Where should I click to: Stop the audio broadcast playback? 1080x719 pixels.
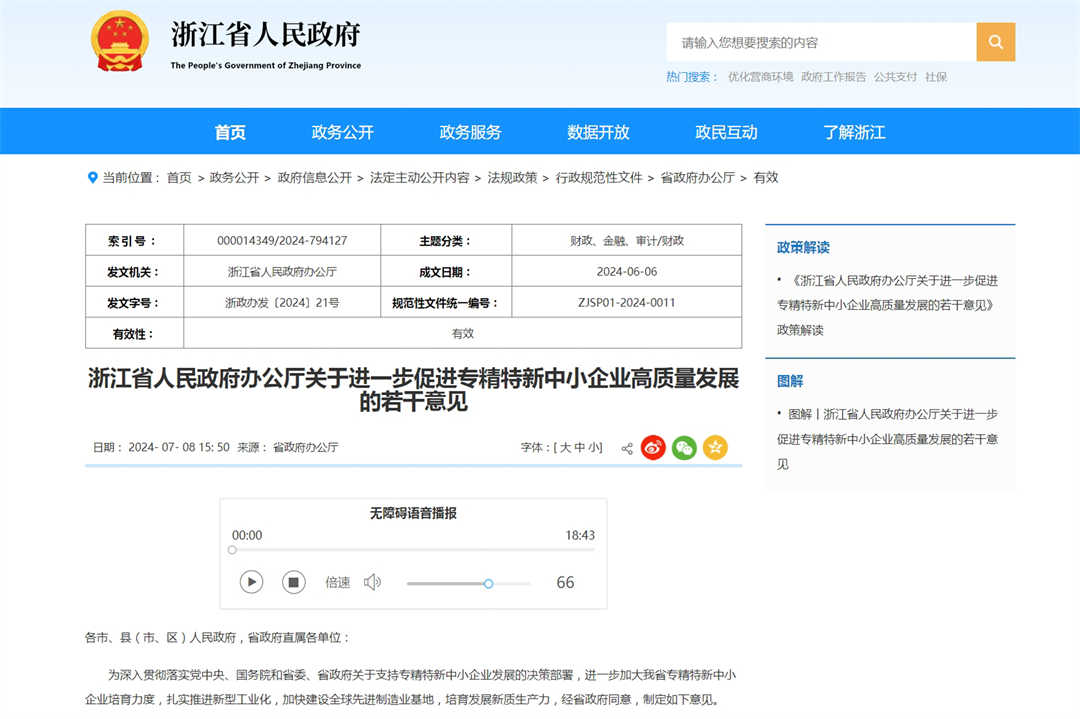[x=293, y=582]
